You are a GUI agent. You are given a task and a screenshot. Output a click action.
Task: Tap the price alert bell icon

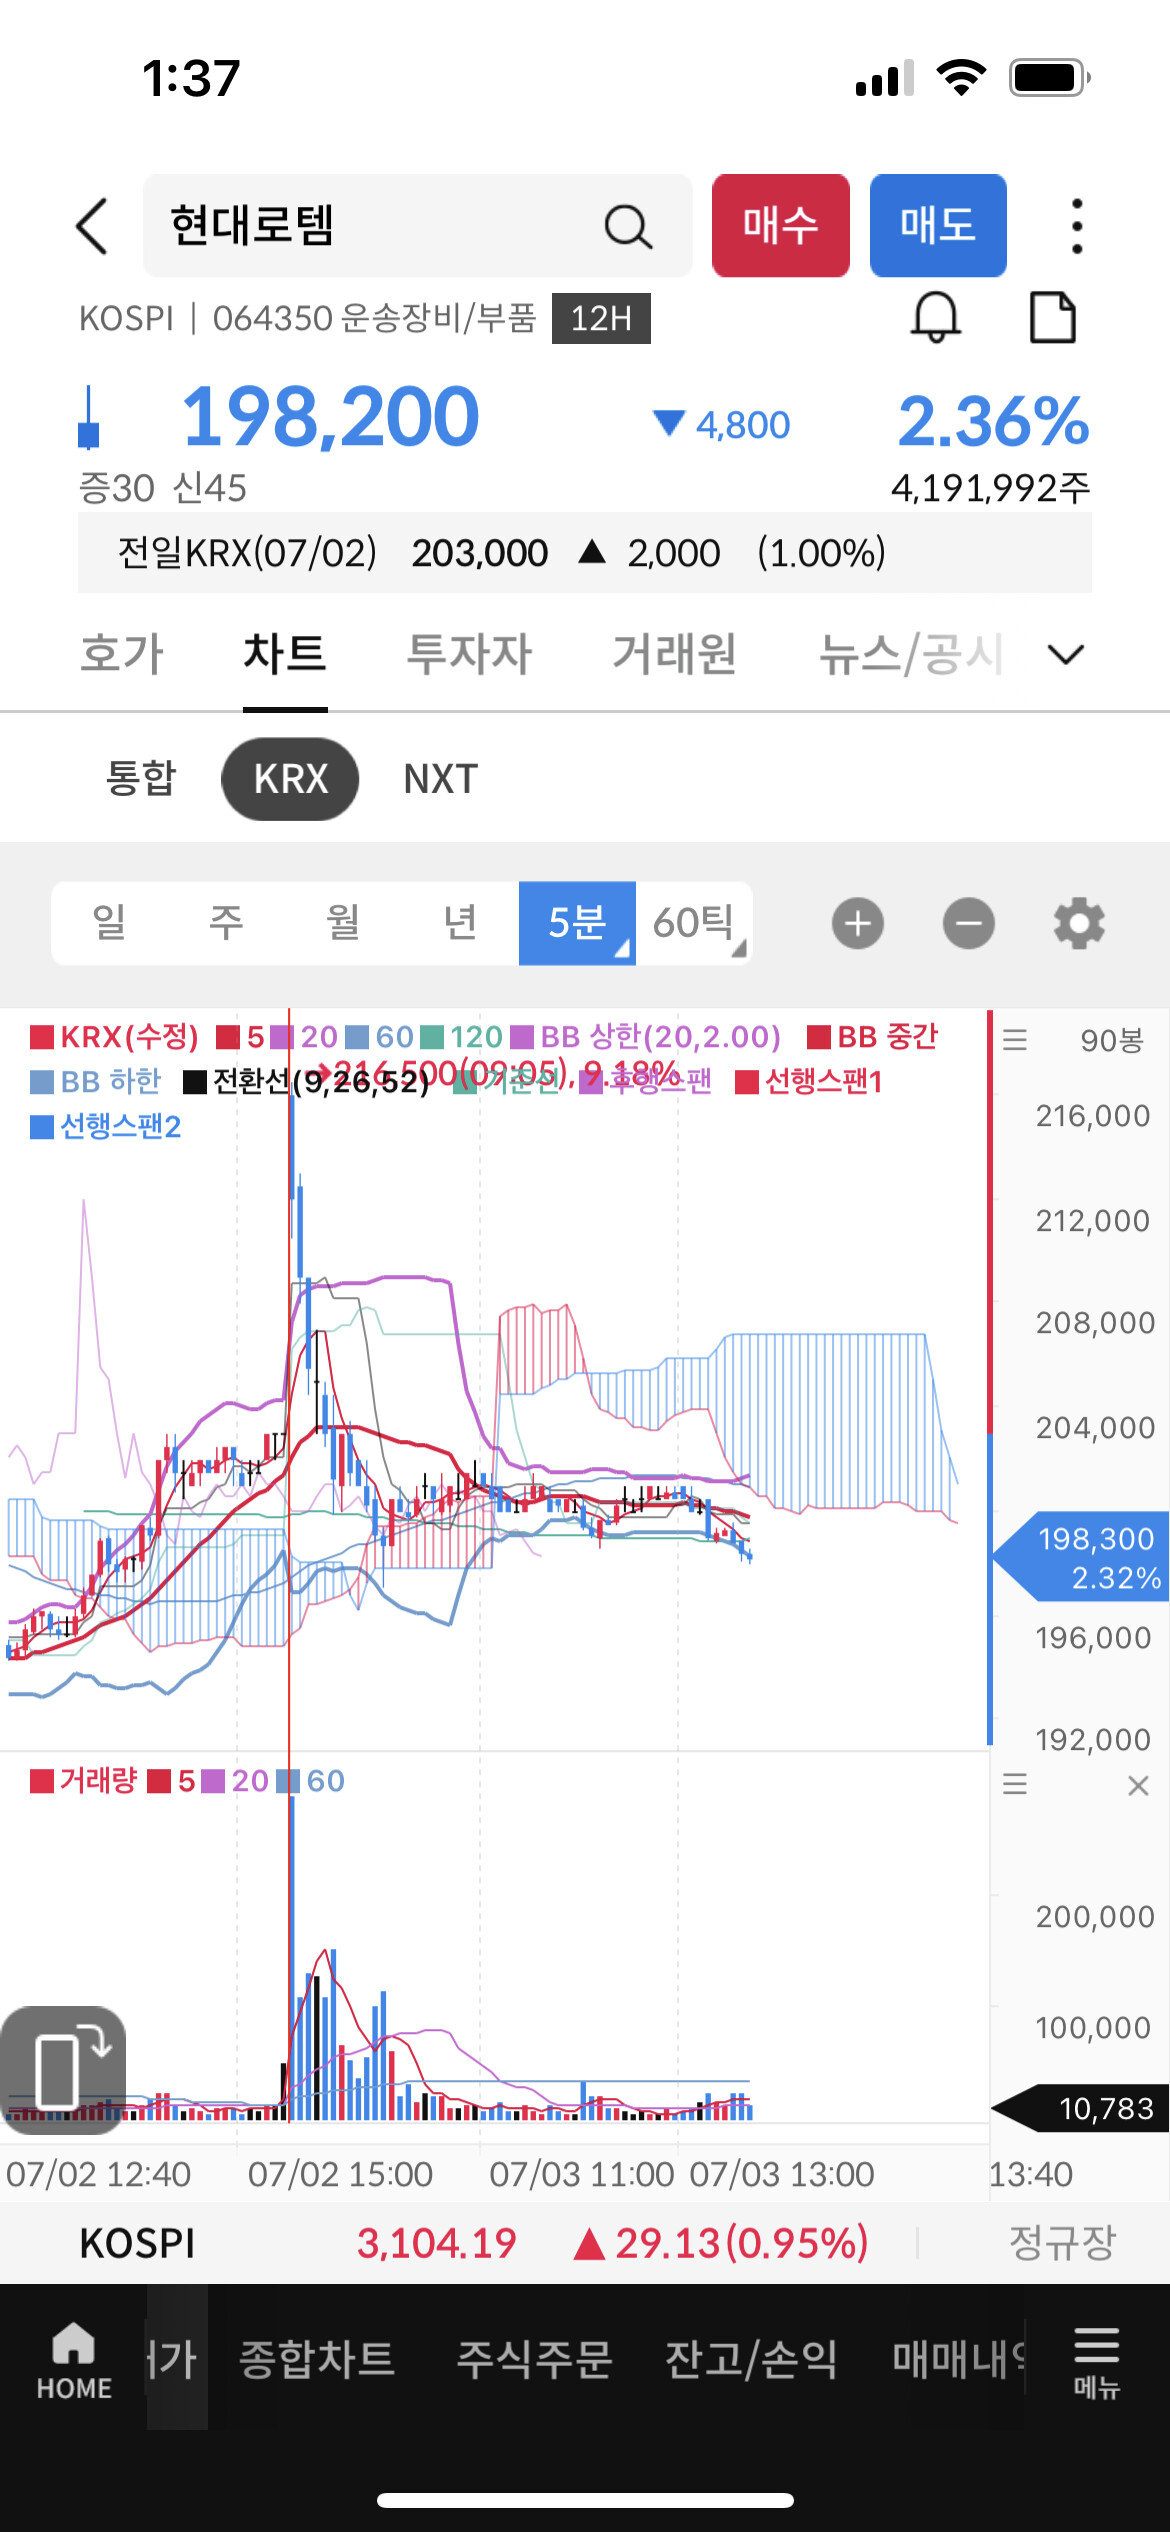tap(936, 318)
